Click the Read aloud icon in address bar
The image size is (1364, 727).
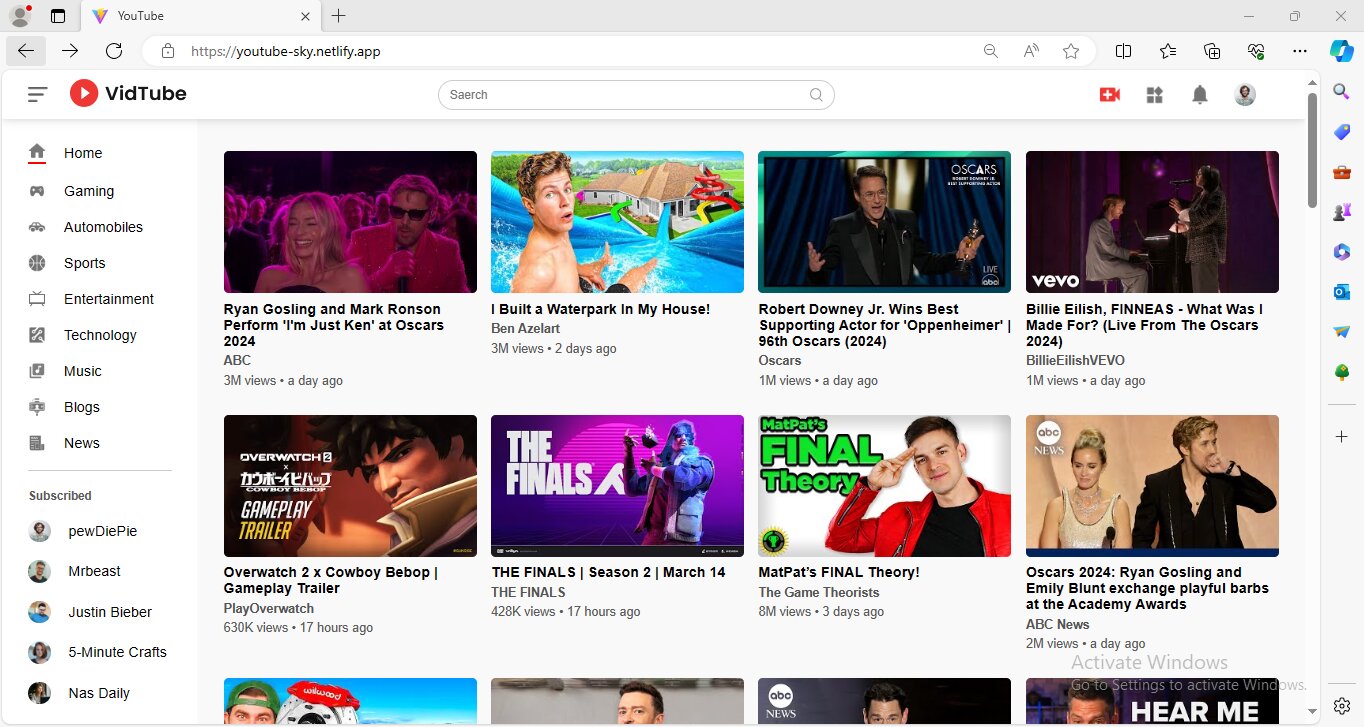click(x=1031, y=51)
